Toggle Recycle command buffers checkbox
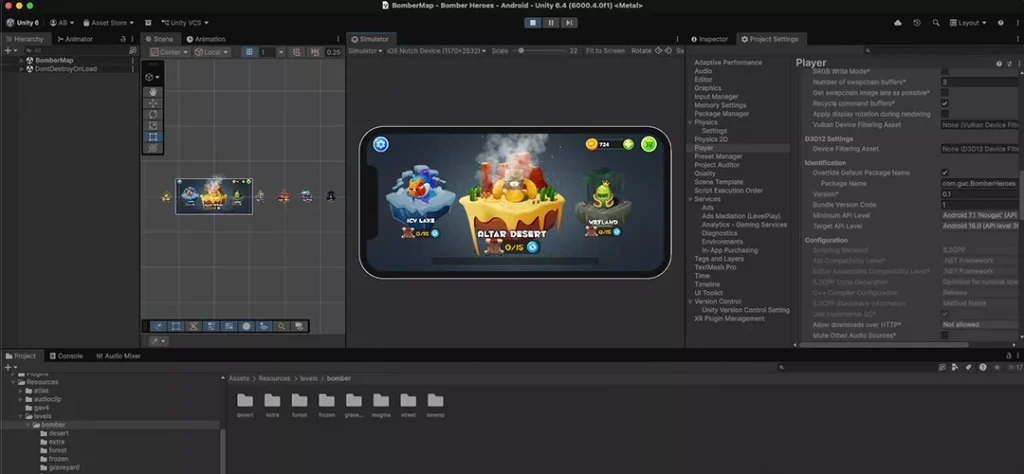 [944, 103]
